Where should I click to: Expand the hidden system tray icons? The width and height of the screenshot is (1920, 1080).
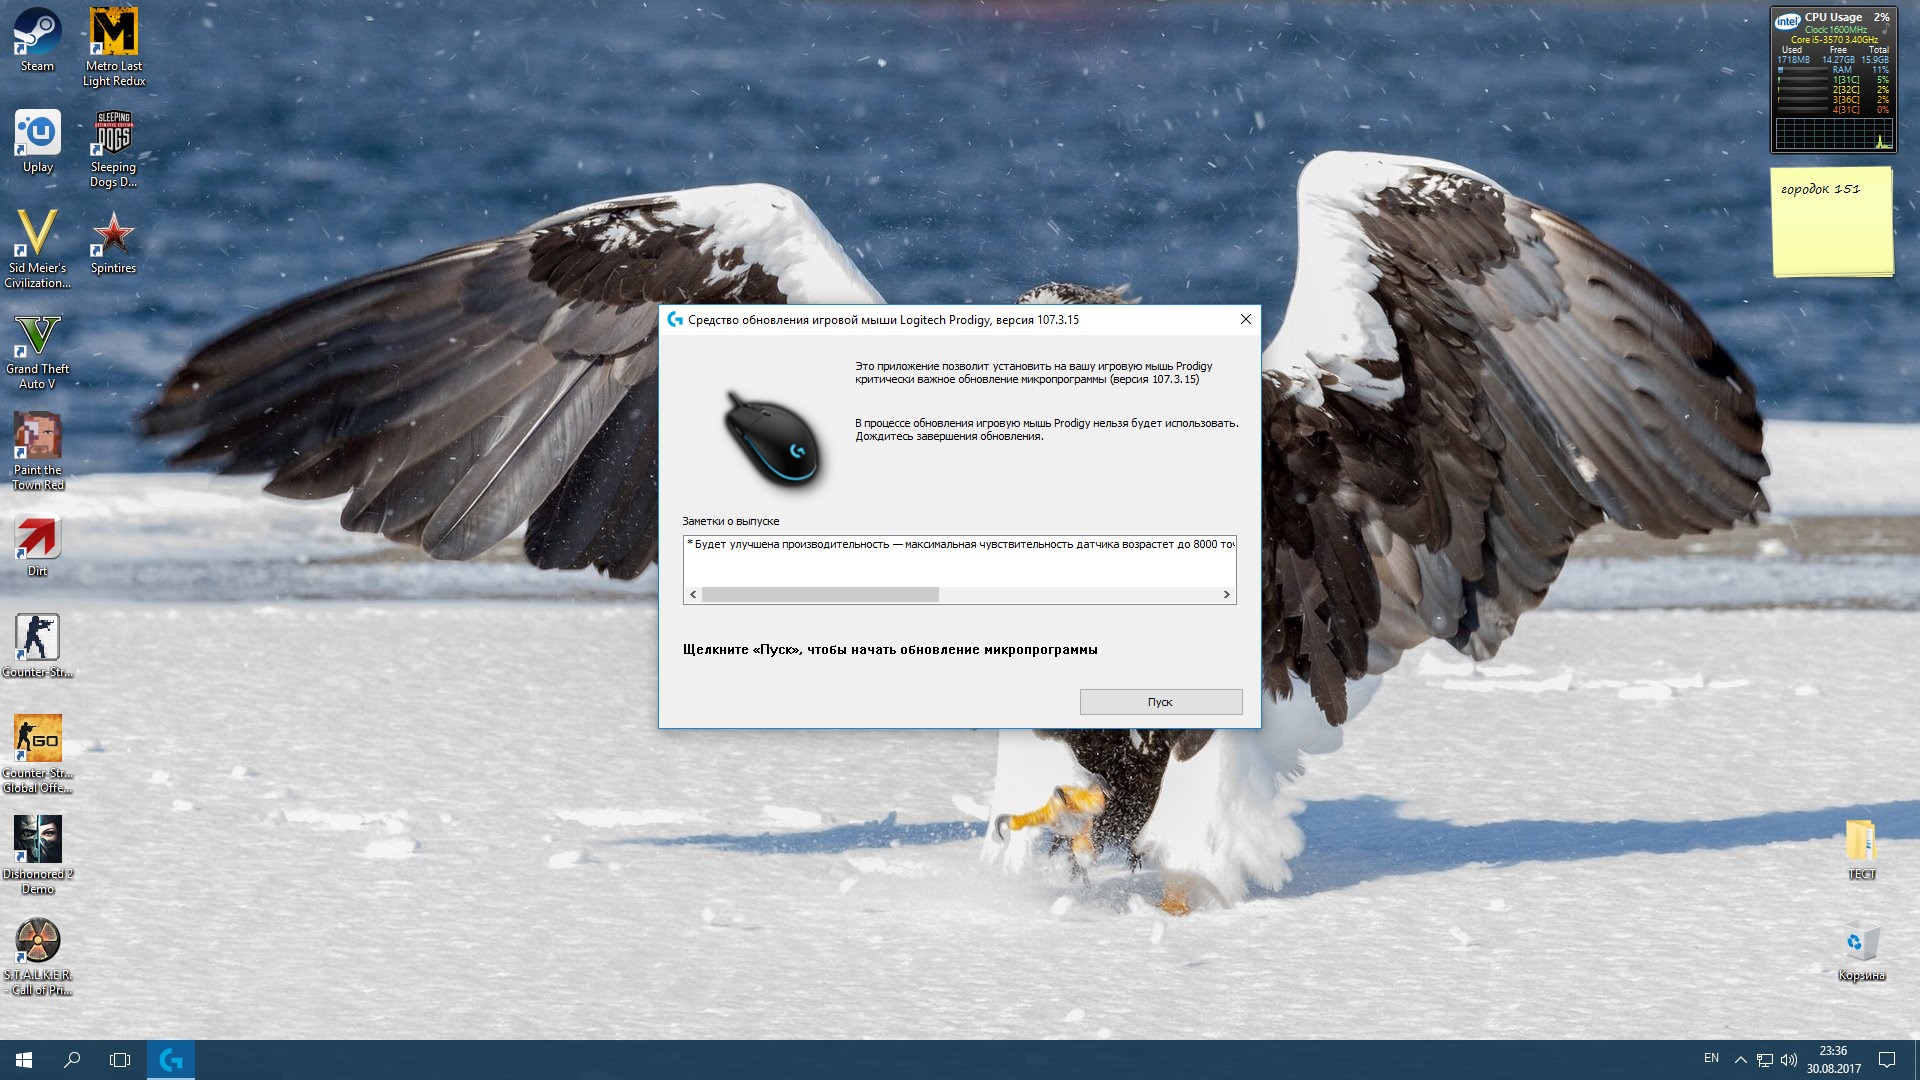point(1740,1060)
